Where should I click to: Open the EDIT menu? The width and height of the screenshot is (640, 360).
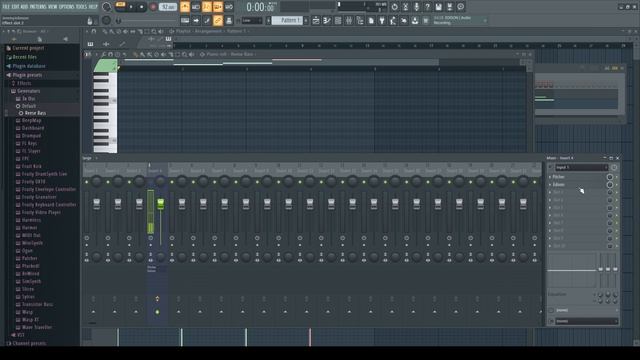coord(15,7)
